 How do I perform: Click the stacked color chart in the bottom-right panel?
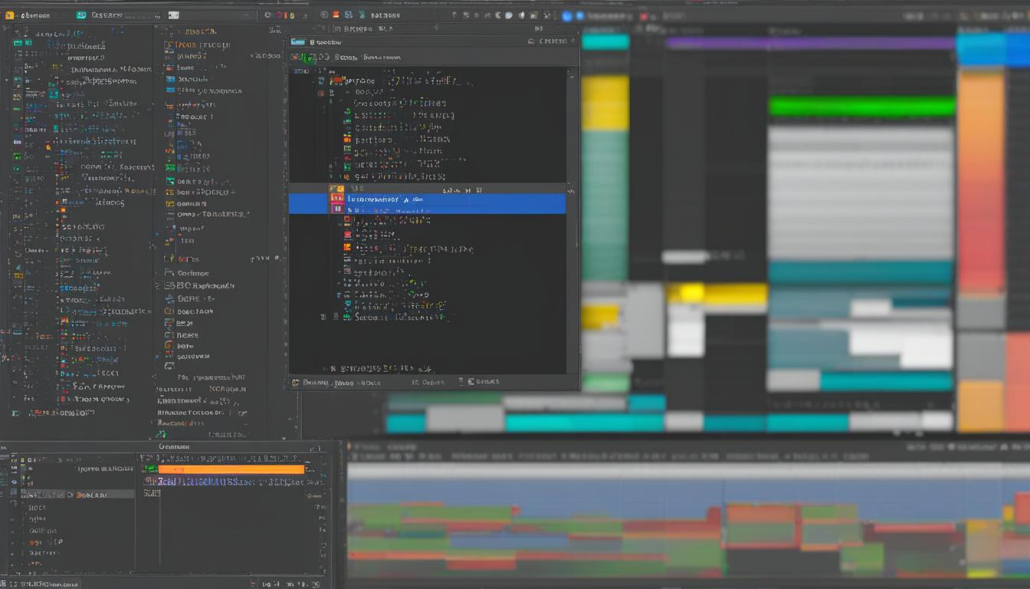(x=688, y=527)
